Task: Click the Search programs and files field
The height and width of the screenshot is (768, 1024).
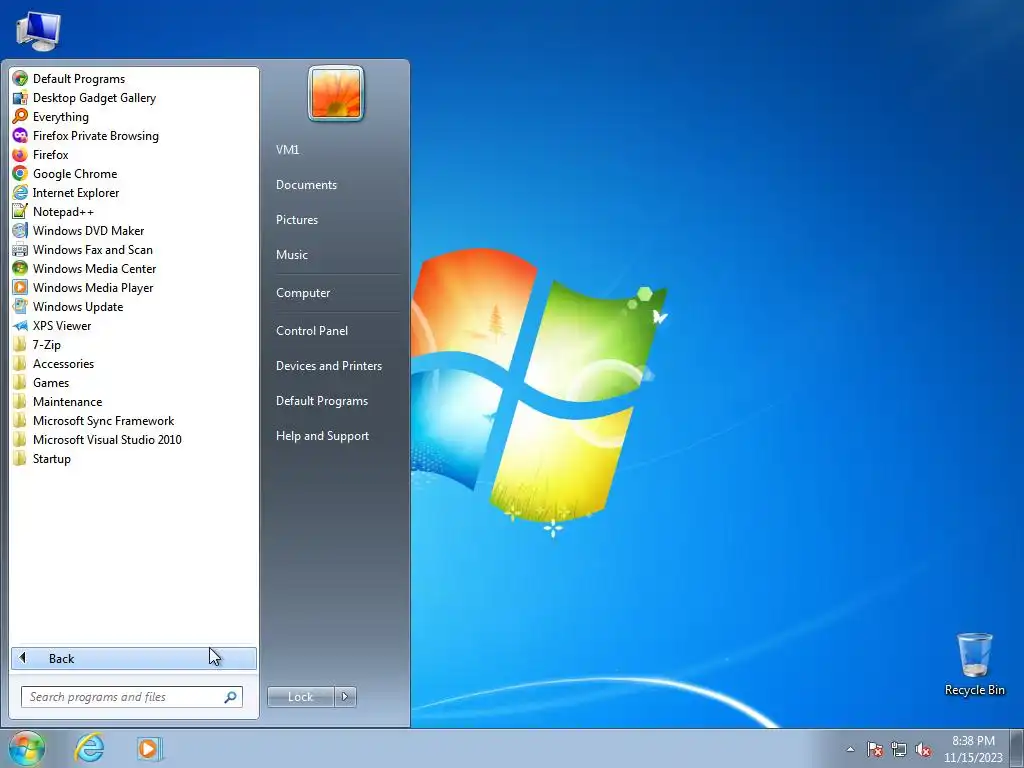Action: point(132,697)
